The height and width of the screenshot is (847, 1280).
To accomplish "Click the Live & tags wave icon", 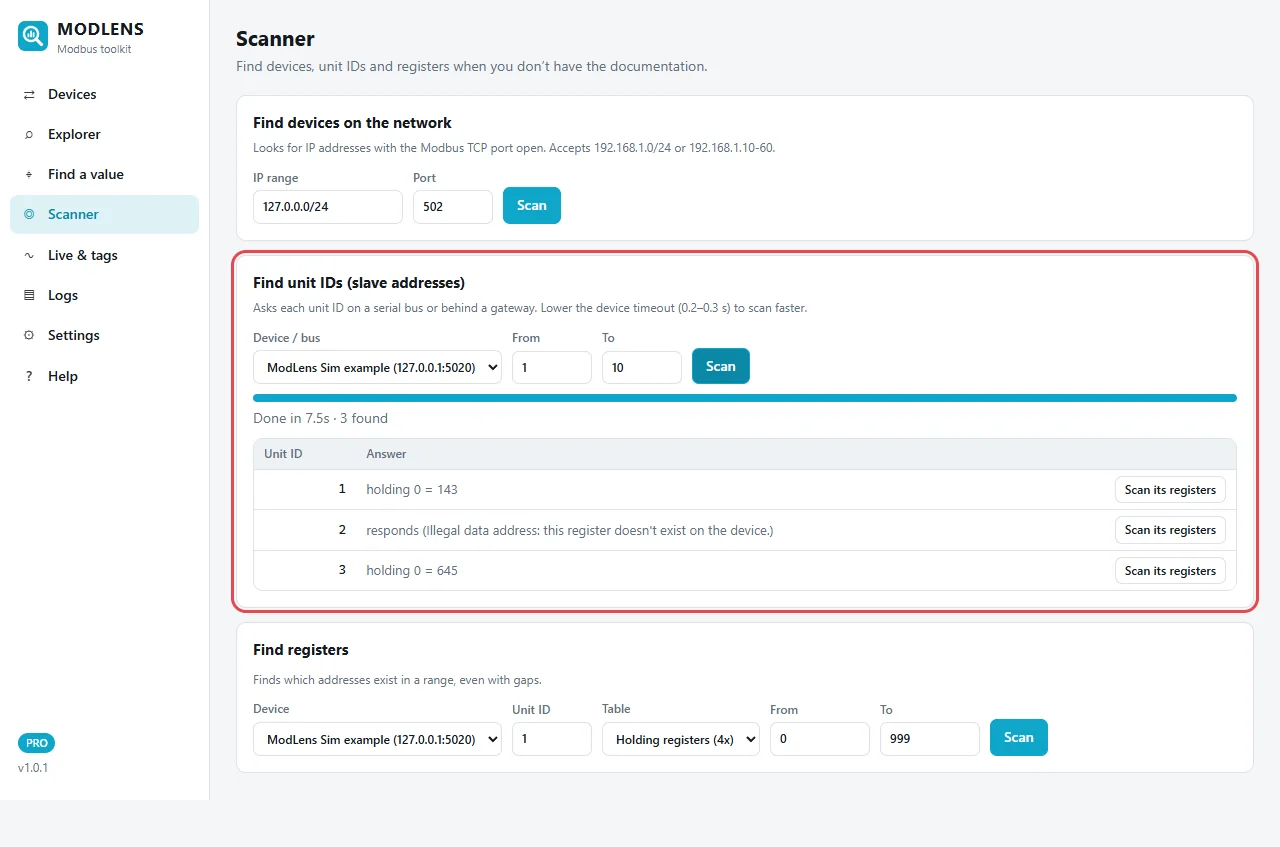I will (29, 255).
